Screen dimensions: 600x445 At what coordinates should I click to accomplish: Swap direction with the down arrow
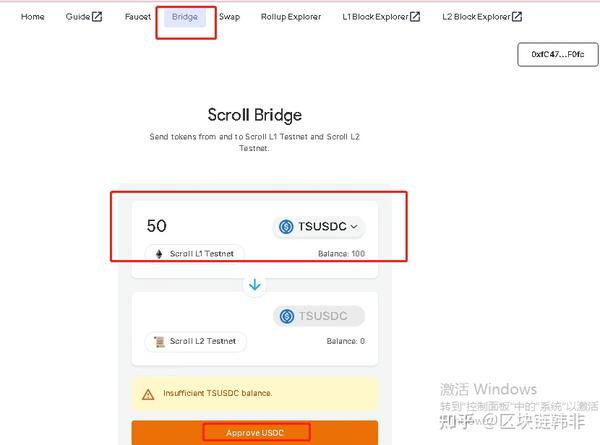click(255, 285)
